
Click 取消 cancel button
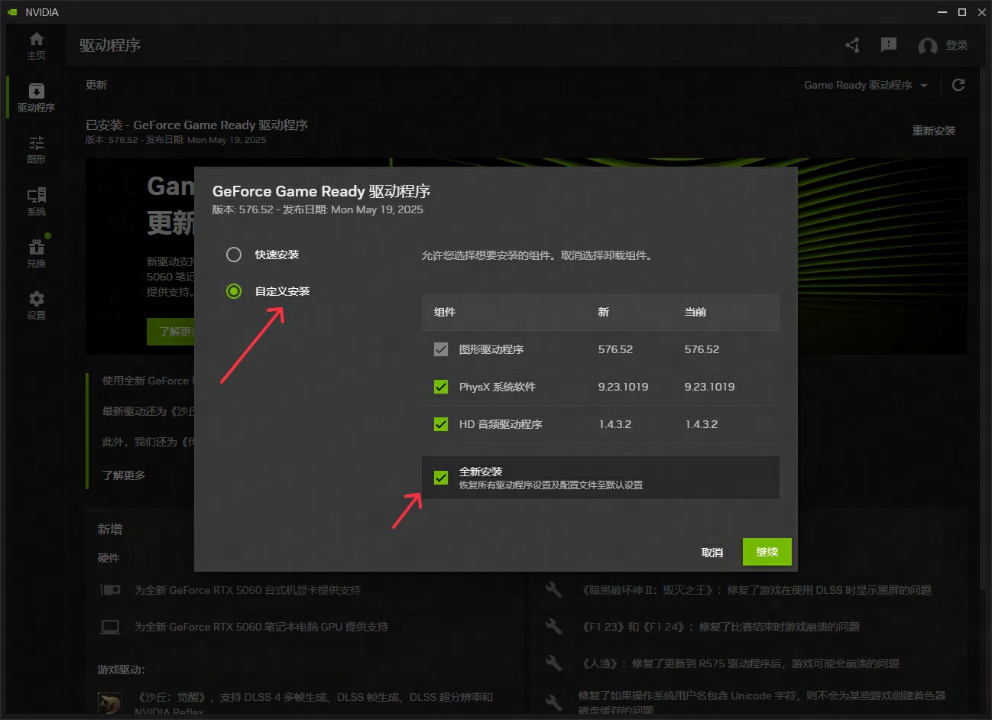[x=712, y=552]
